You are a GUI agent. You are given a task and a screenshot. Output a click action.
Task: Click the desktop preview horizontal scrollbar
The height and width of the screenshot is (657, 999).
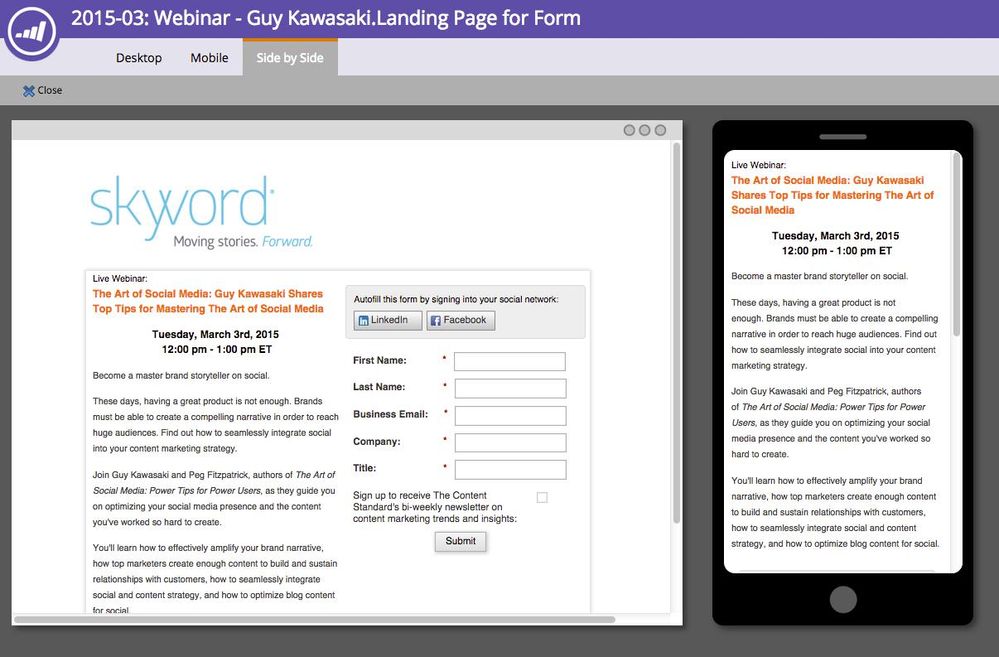[x=315, y=619]
